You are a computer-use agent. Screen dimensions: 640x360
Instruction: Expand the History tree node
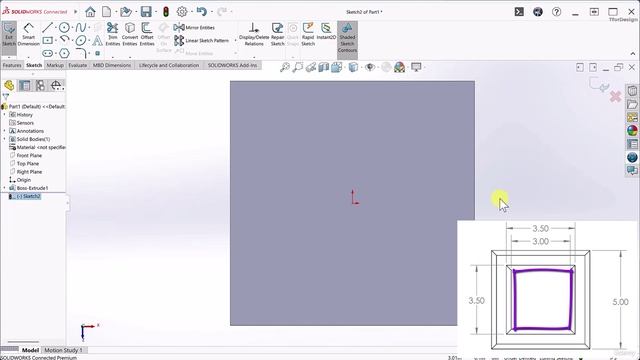(x=4, y=115)
